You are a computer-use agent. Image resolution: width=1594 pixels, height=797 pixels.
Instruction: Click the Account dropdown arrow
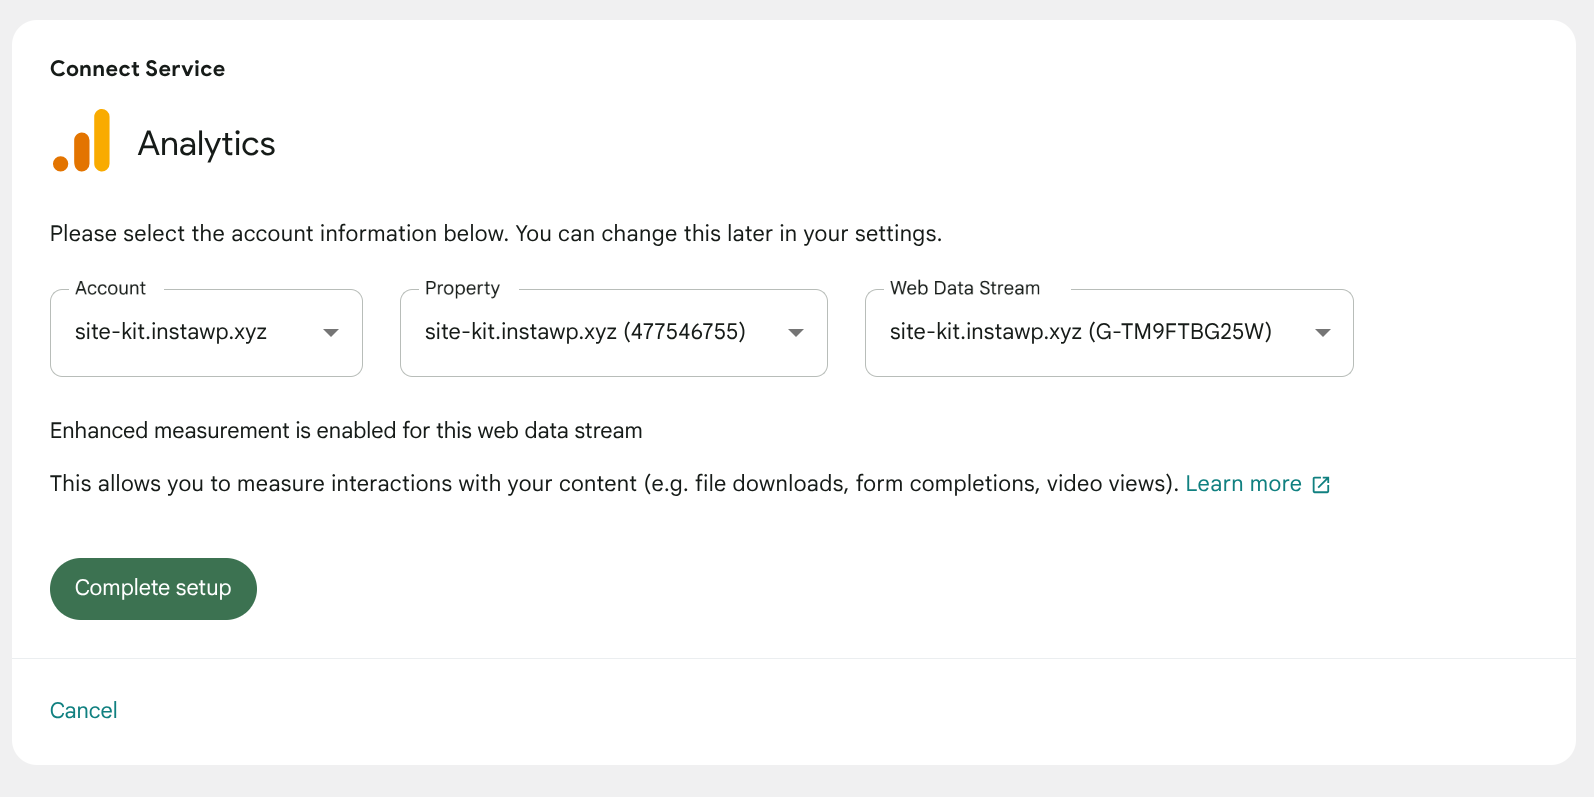coord(331,333)
